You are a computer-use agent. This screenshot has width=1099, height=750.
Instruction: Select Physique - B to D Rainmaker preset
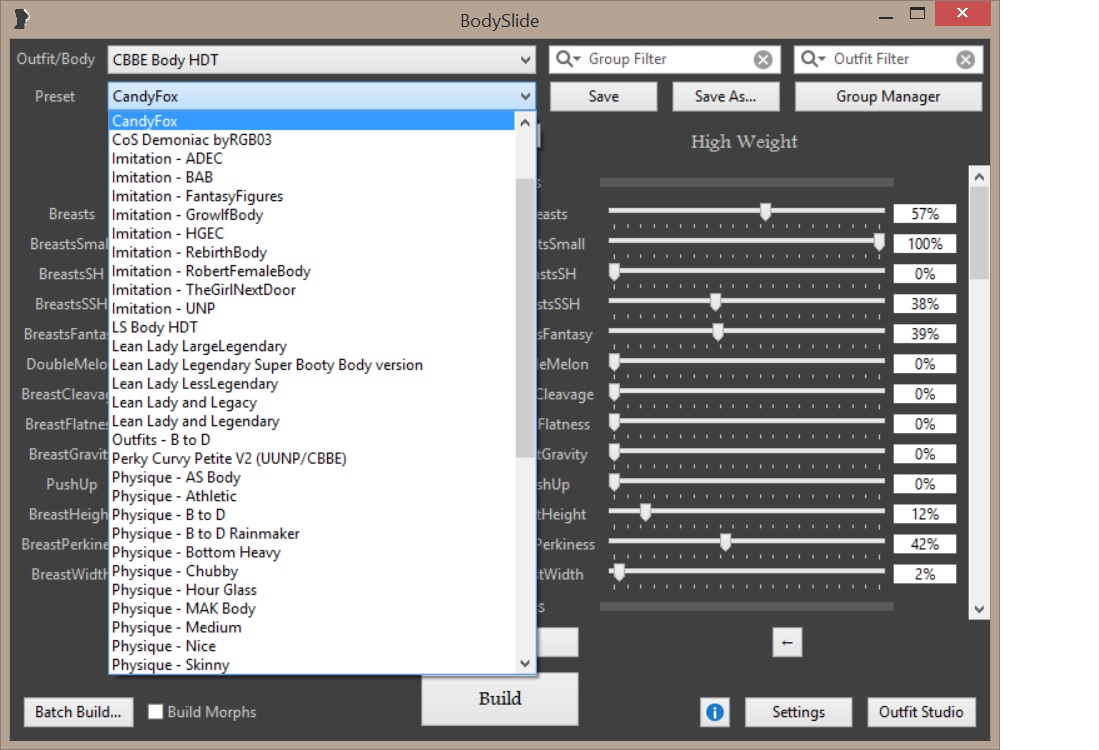[312, 533]
